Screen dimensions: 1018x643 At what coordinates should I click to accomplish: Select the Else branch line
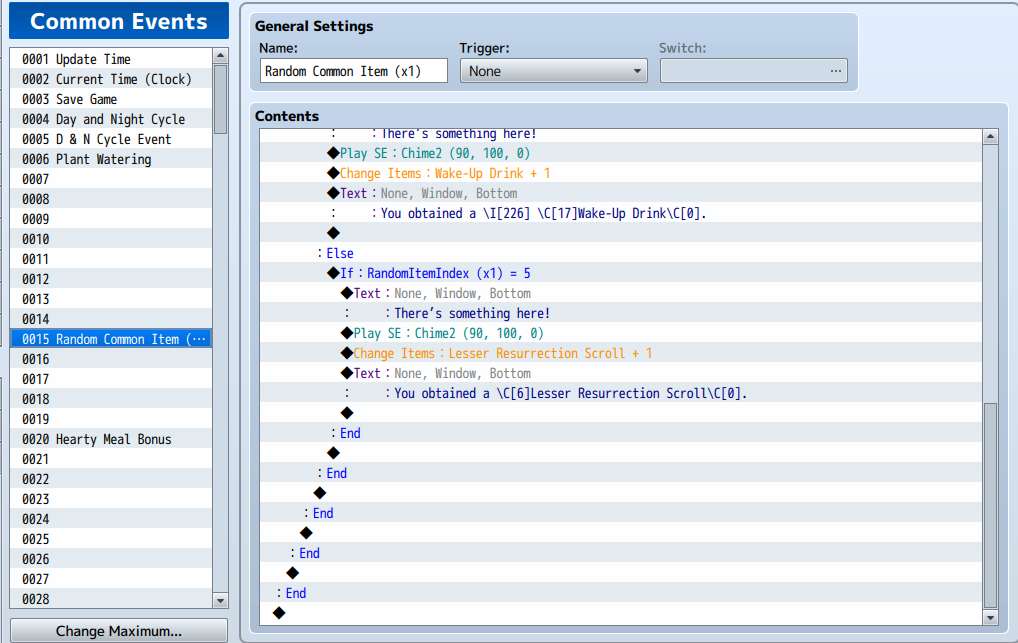tap(621, 253)
